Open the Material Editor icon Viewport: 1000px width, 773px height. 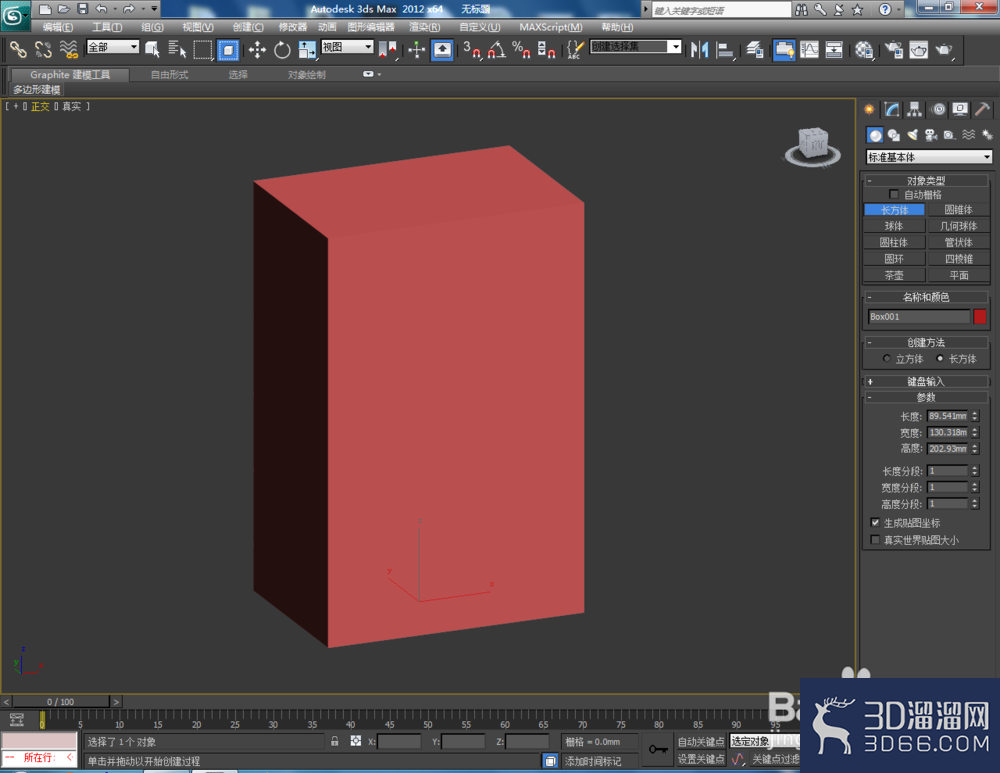click(x=864, y=50)
